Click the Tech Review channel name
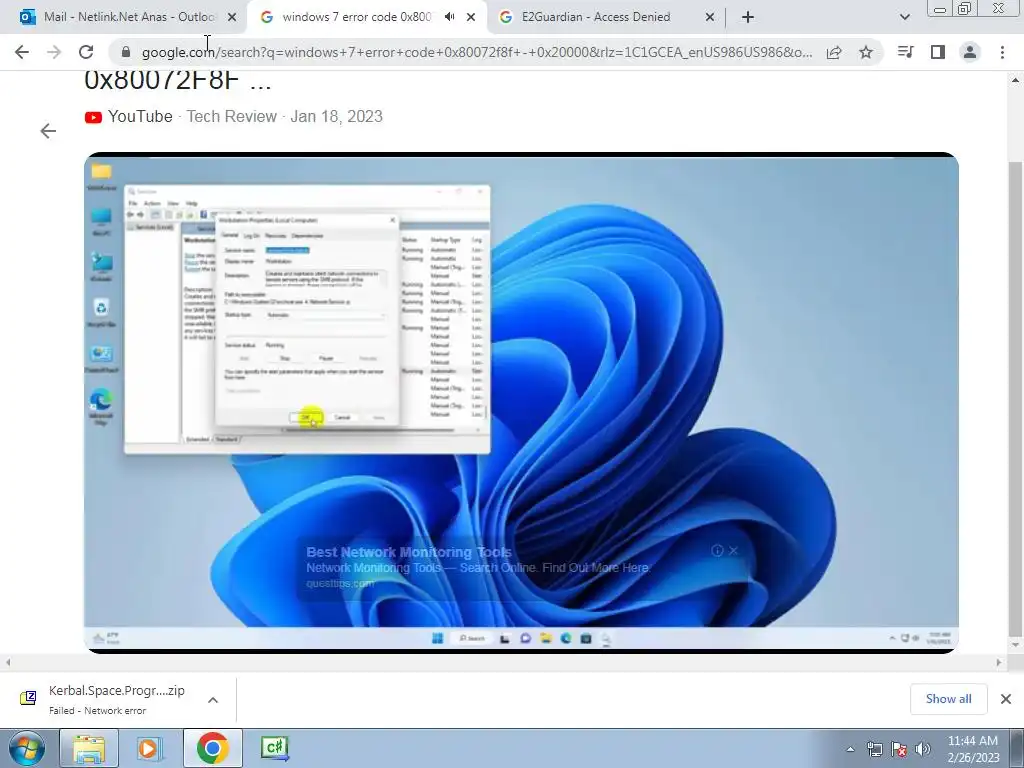 tap(232, 117)
